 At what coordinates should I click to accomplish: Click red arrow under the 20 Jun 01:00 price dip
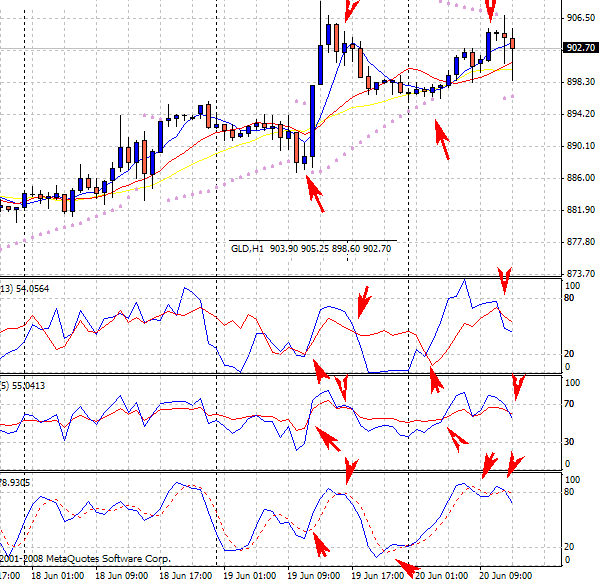tap(440, 141)
